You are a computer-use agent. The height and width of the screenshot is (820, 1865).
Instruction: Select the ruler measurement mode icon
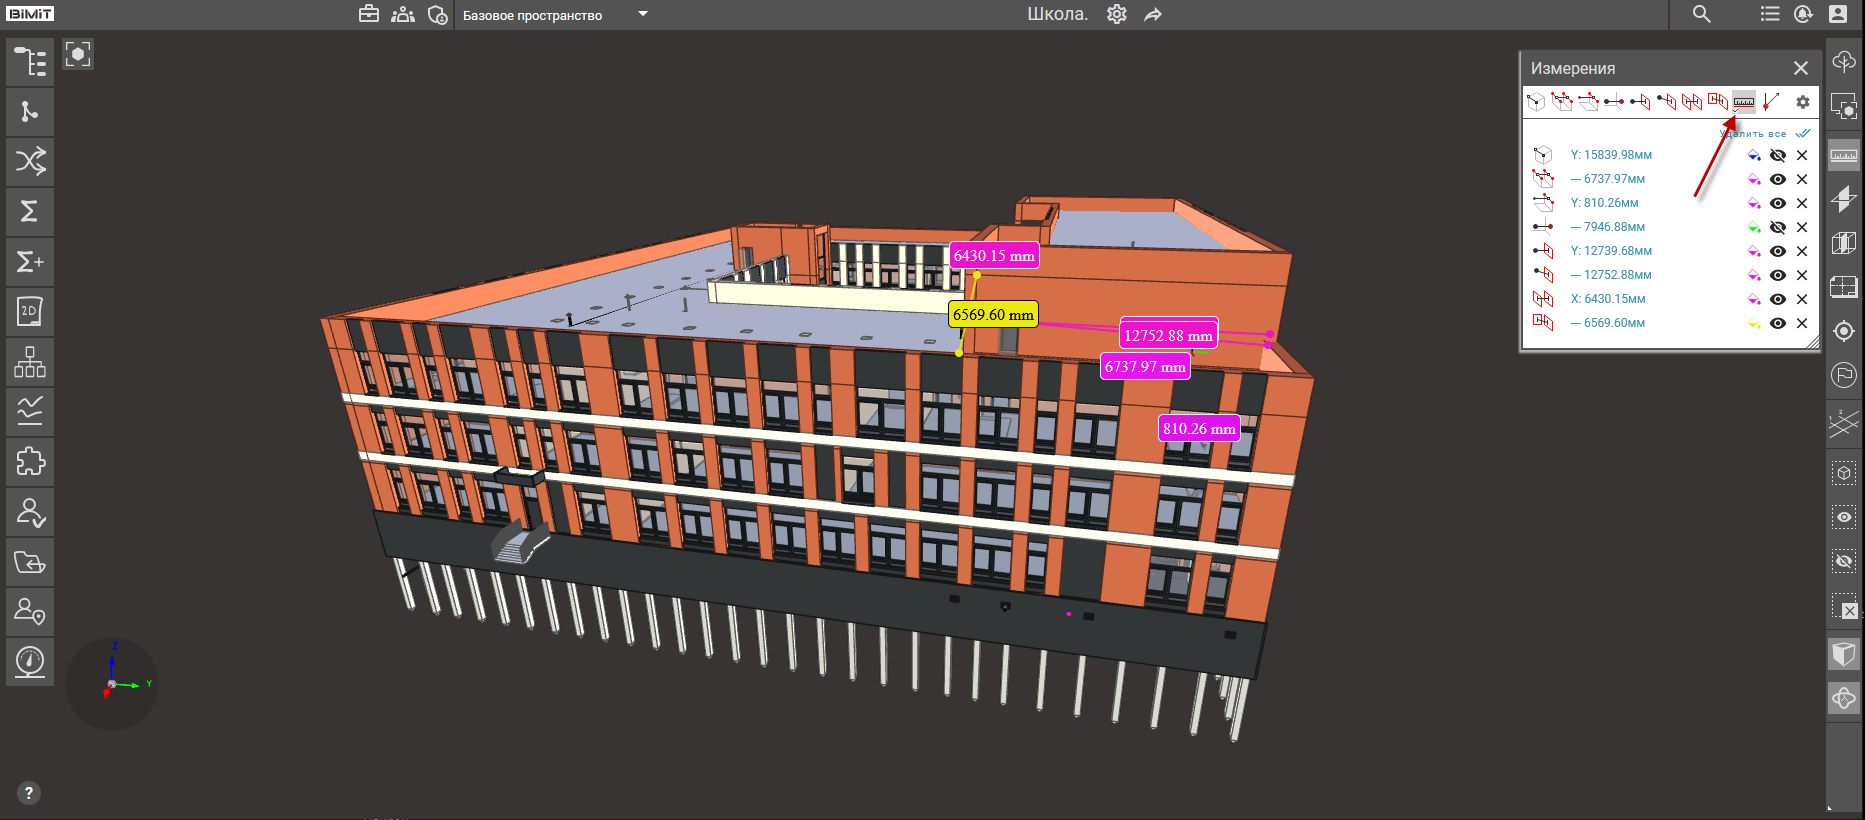coord(1743,102)
